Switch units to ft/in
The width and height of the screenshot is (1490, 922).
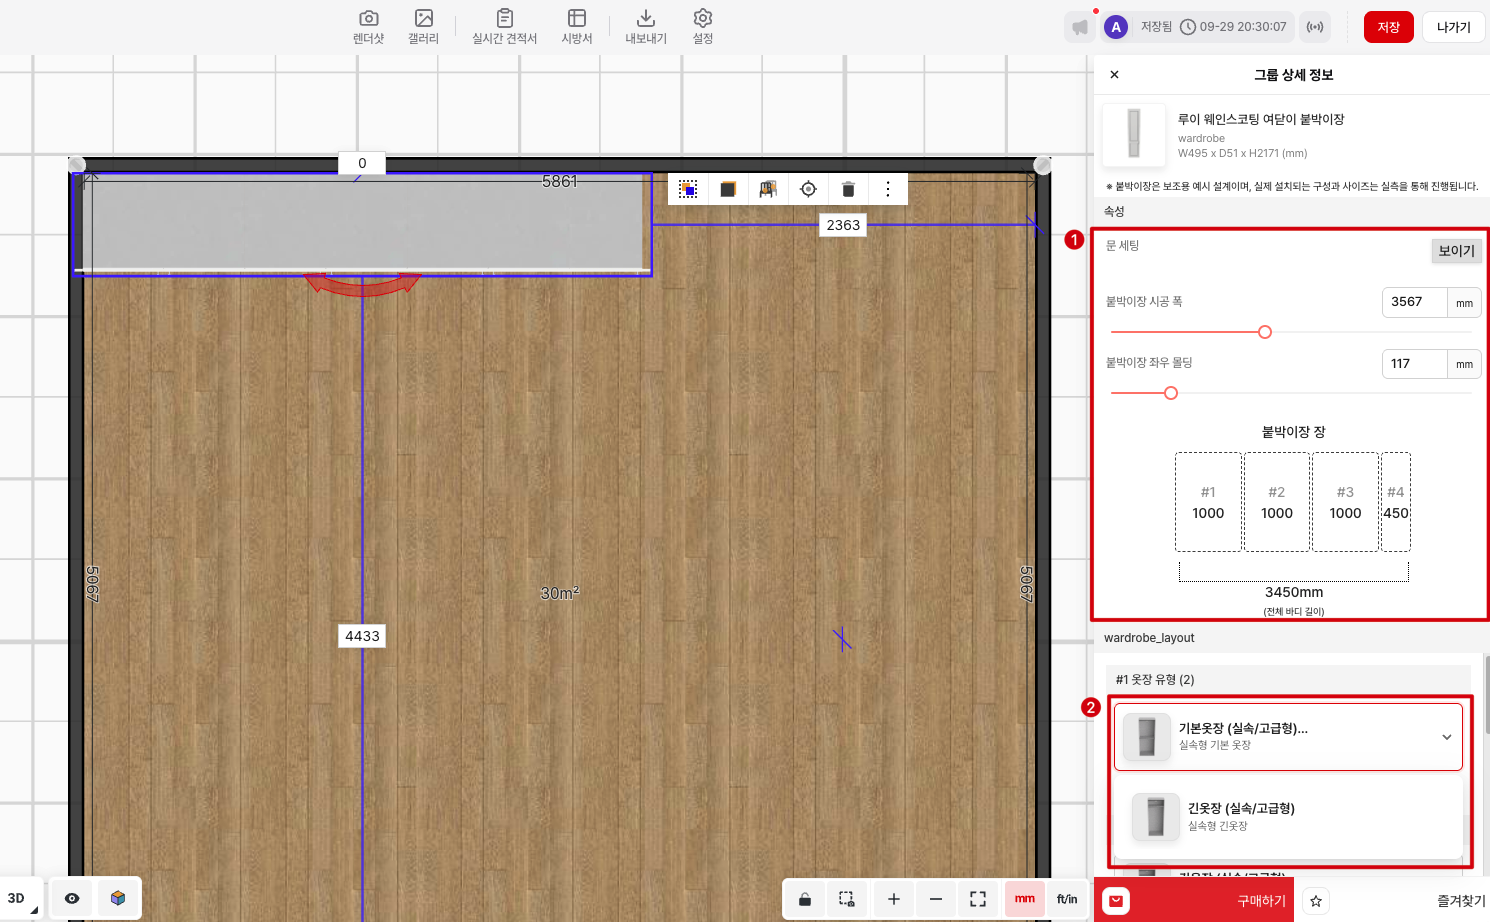point(1067,899)
